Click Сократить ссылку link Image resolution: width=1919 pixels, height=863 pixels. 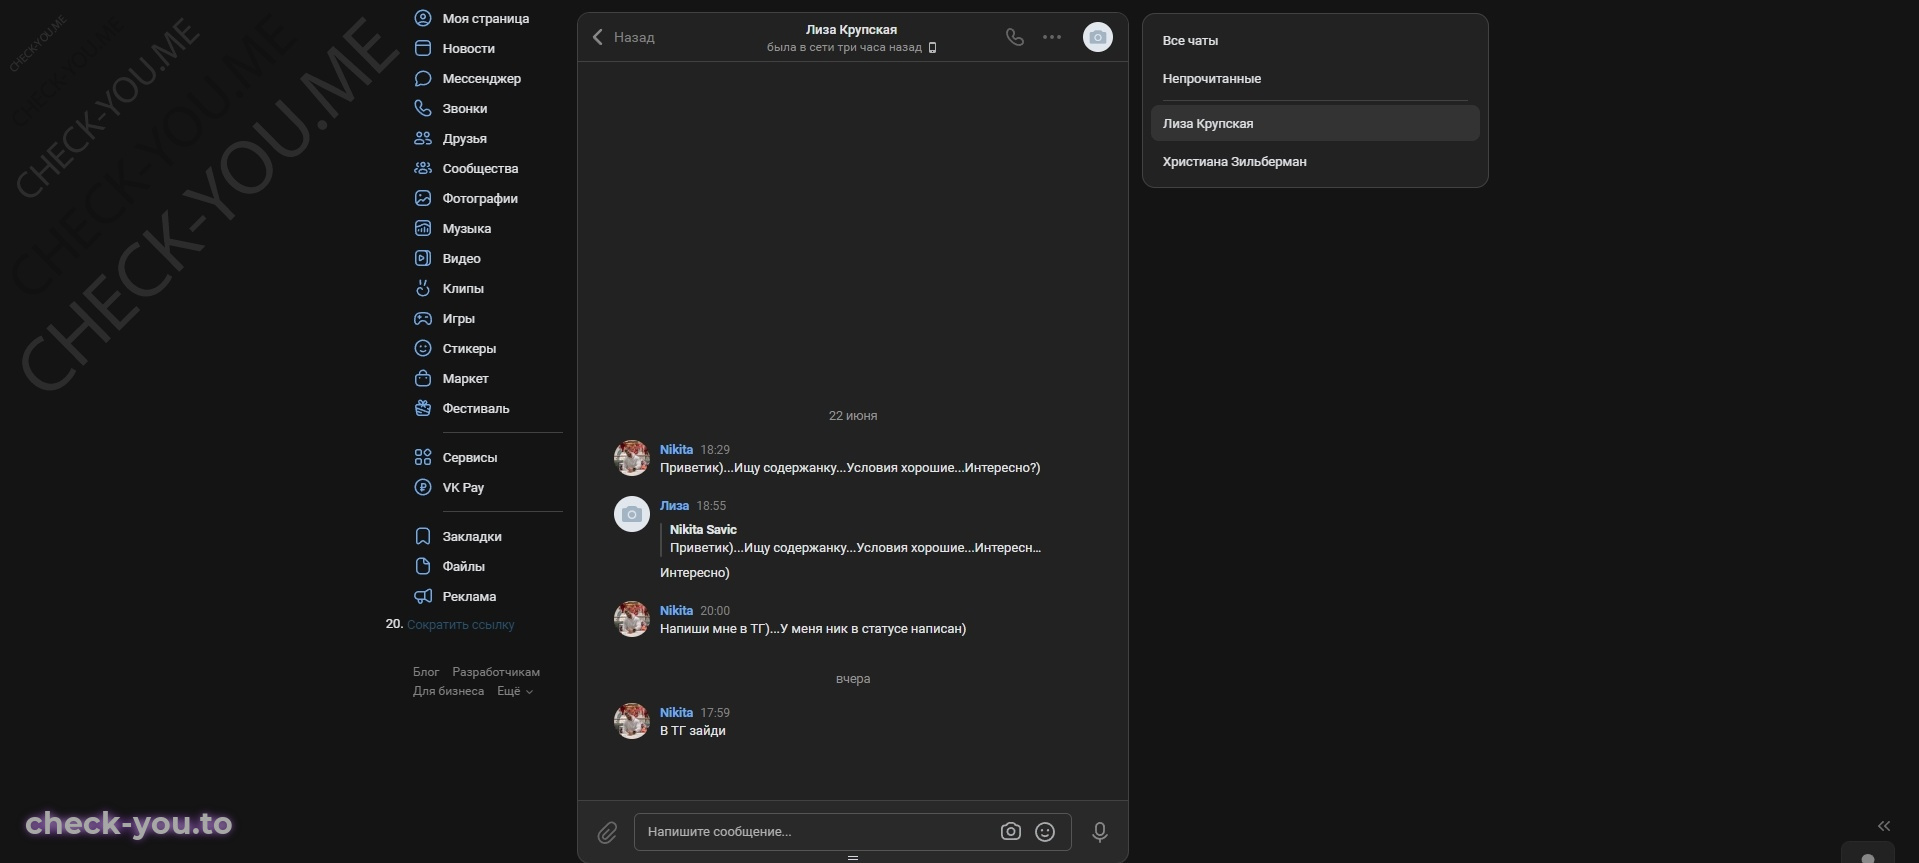pos(461,625)
